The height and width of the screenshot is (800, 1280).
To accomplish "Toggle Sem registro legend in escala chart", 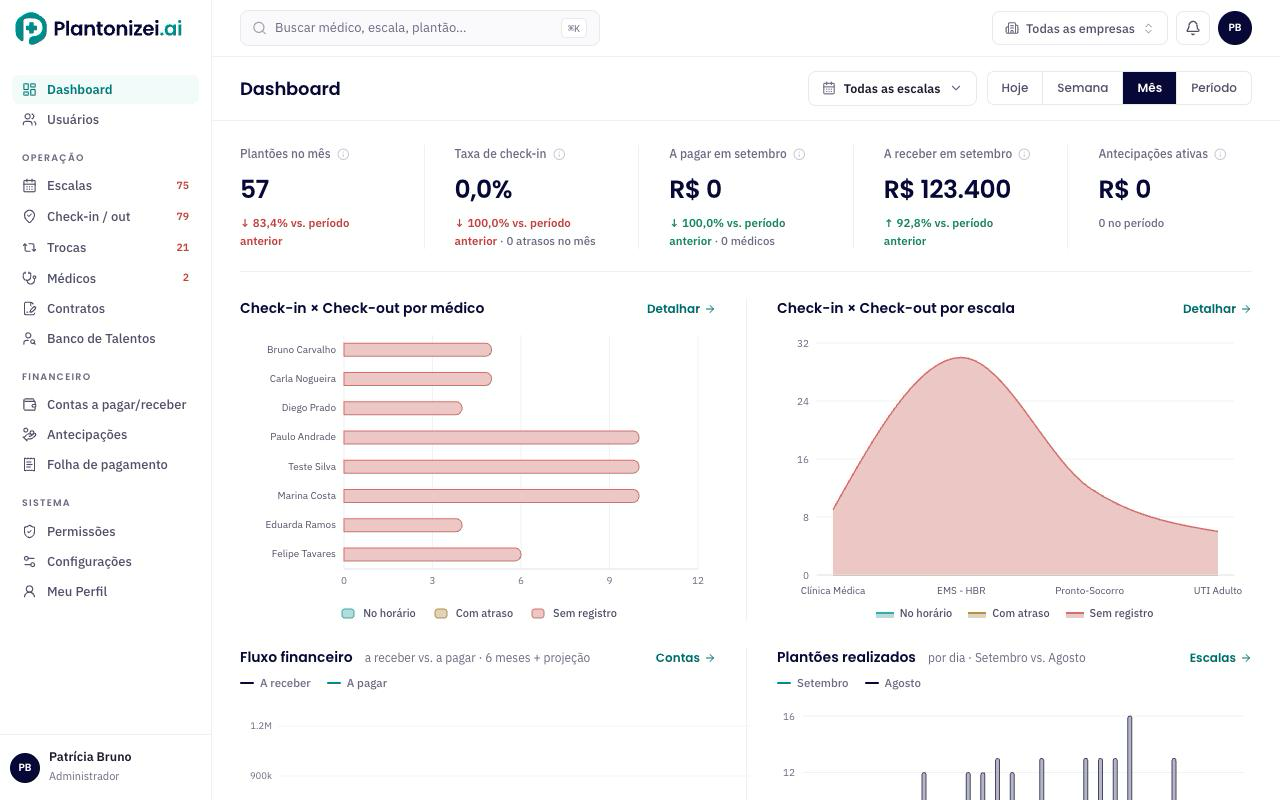I will pos(1109,613).
